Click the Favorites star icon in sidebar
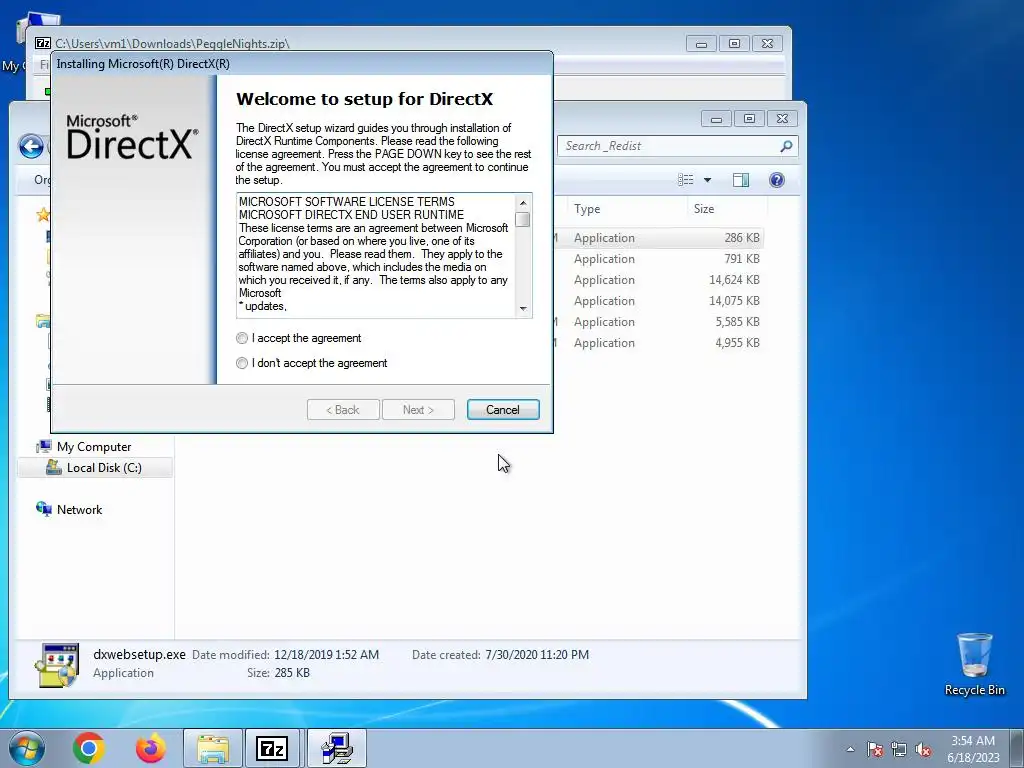Viewport: 1024px width, 768px height. tap(43, 214)
